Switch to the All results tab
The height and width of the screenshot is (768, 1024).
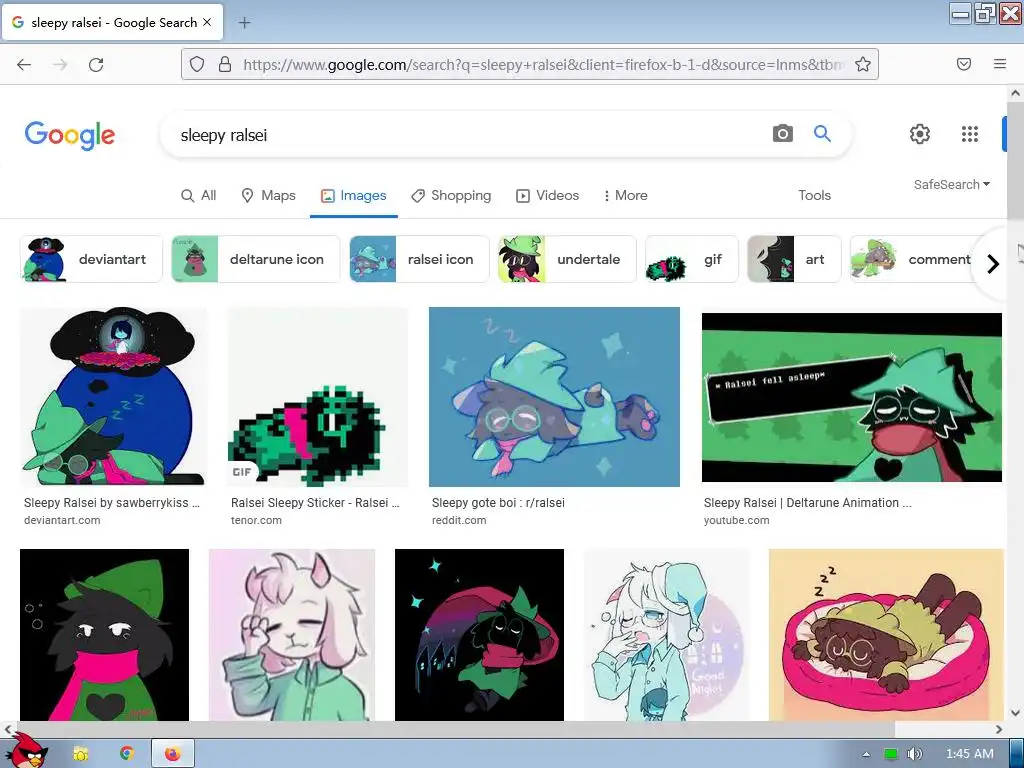(x=199, y=195)
